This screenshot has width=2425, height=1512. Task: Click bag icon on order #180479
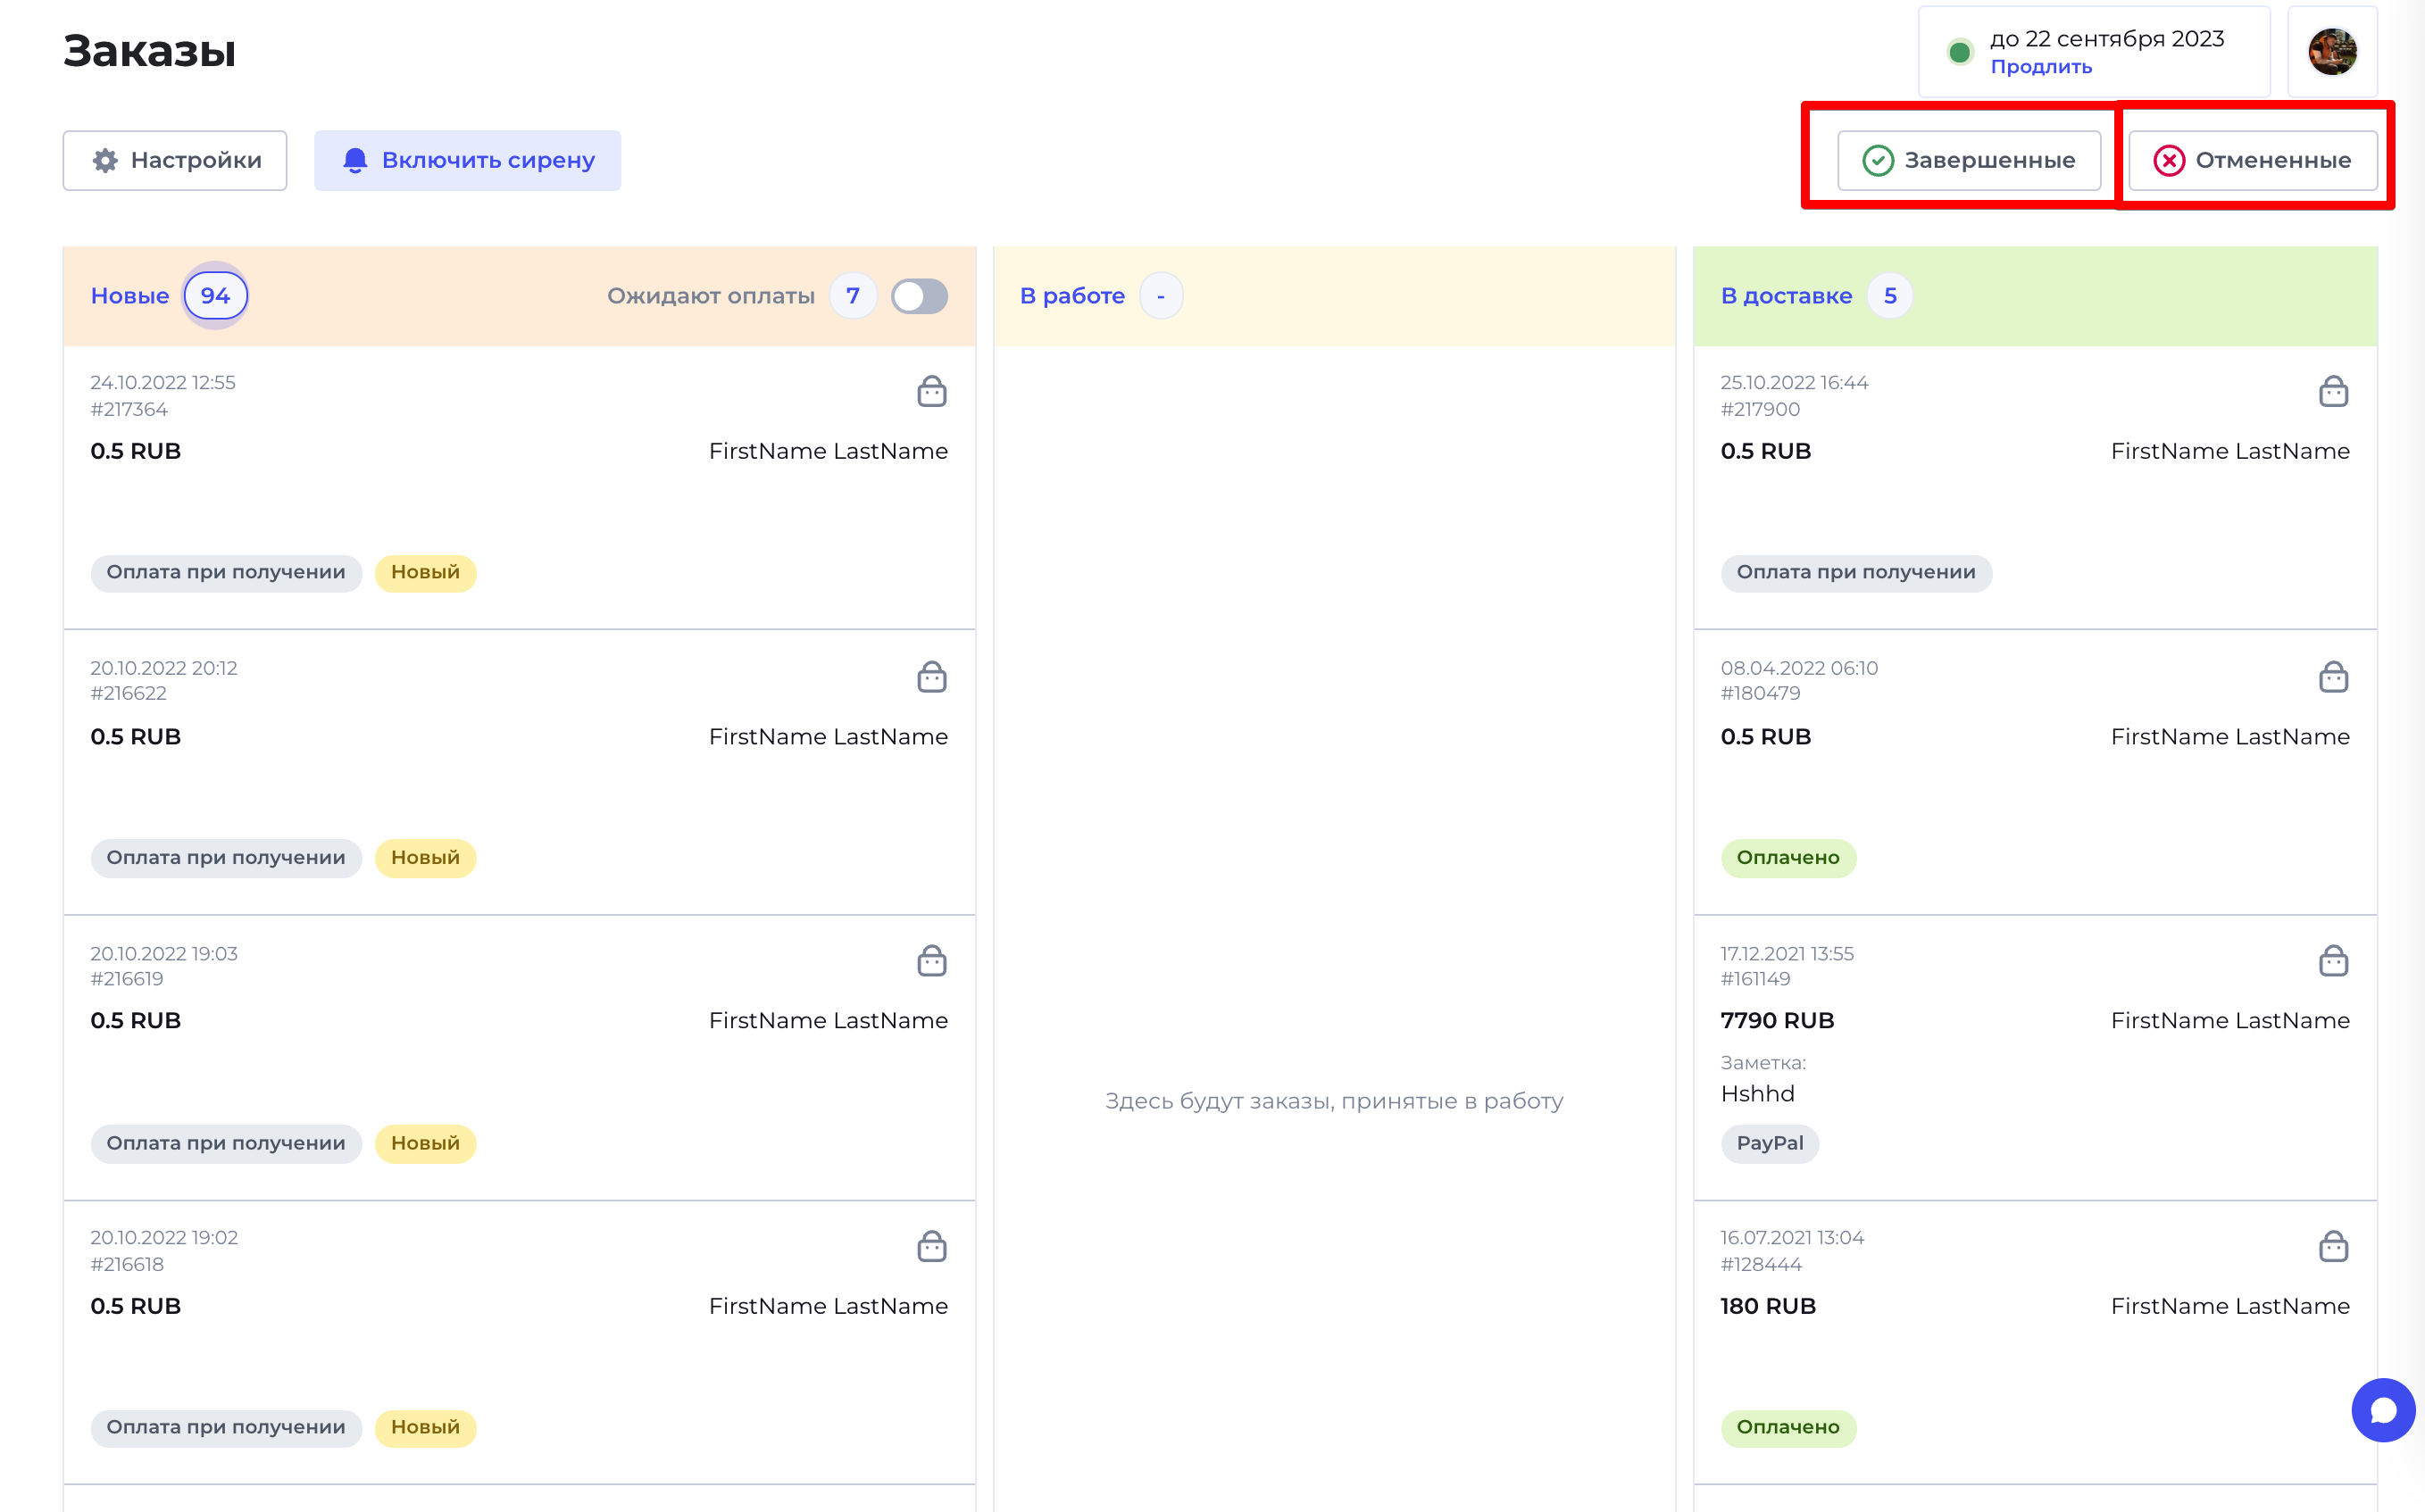coord(2333,677)
